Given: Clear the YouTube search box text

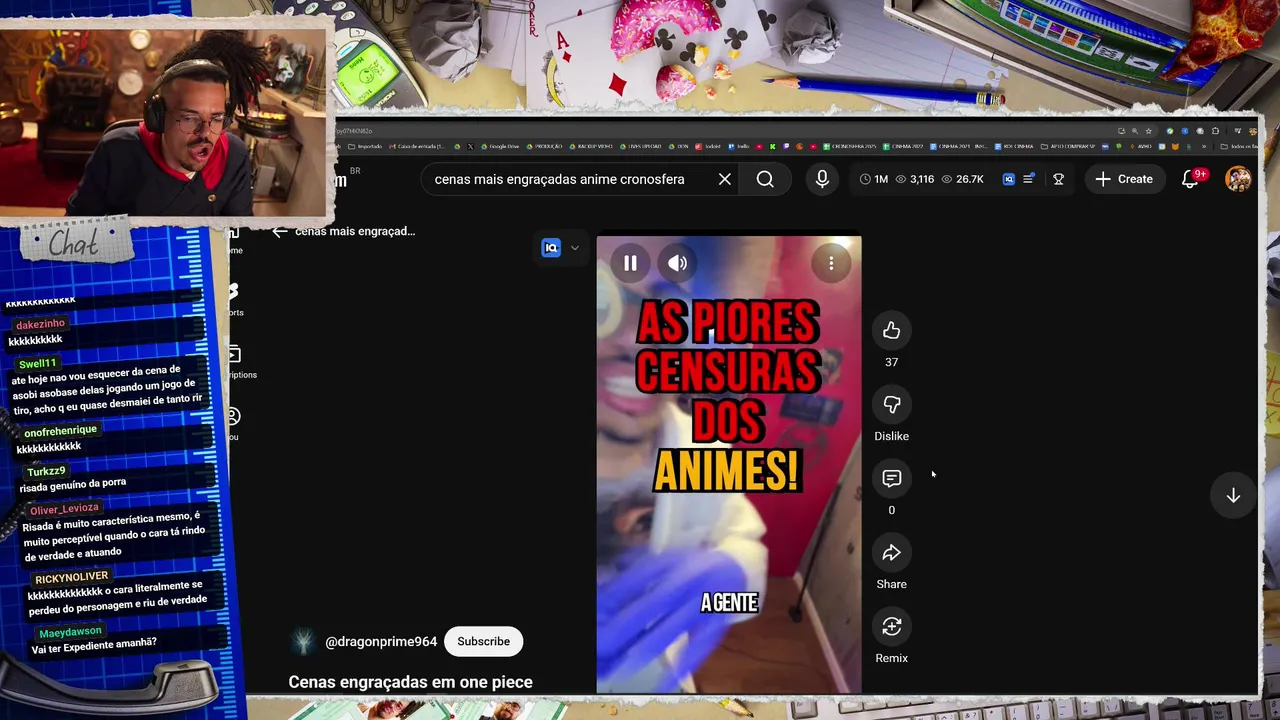Looking at the screenshot, I should (725, 179).
